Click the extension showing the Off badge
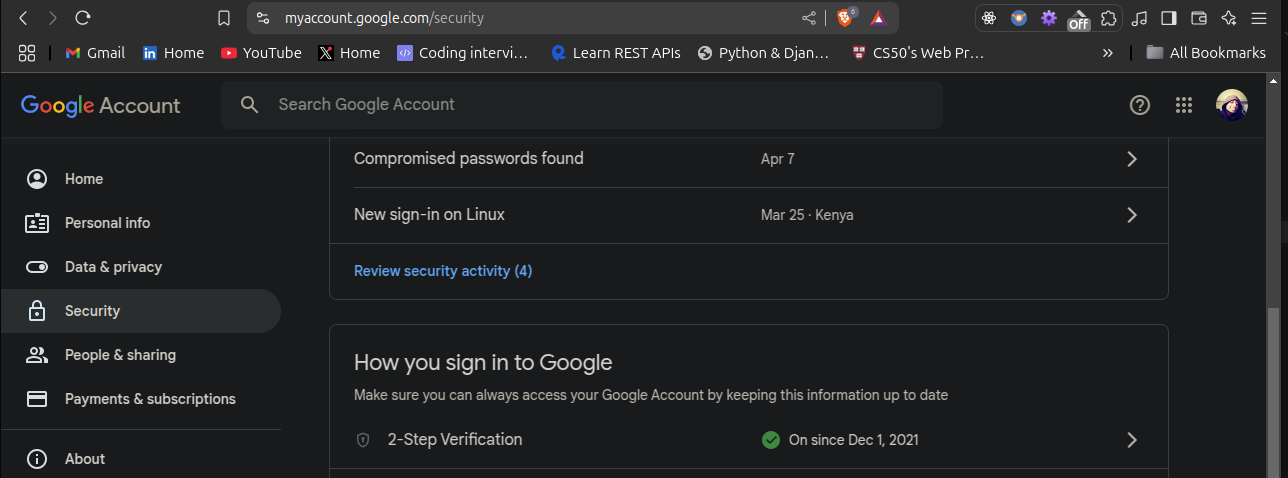This screenshot has width=1288, height=478. (x=1078, y=19)
